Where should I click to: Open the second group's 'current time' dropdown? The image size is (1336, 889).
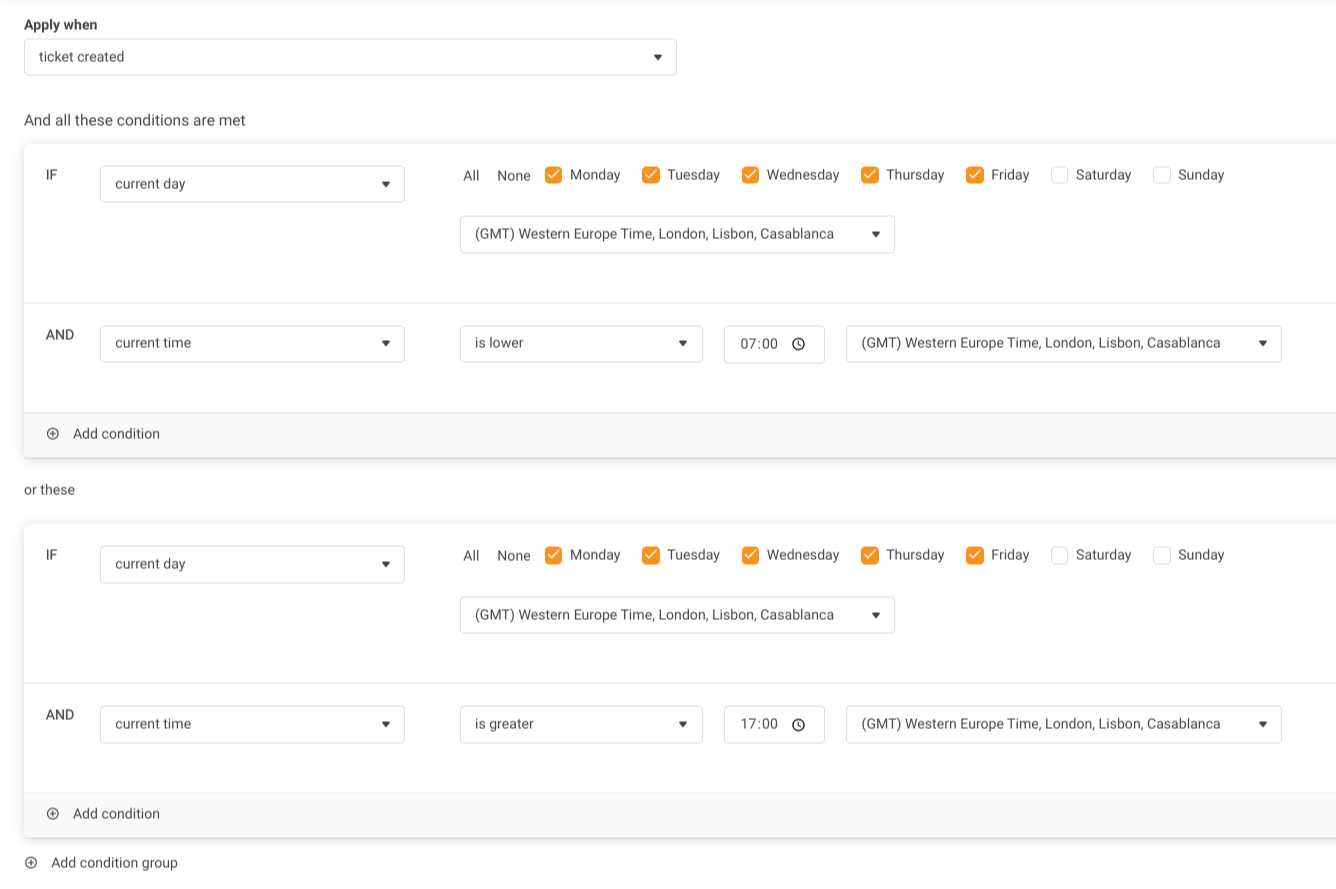coord(252,724)
